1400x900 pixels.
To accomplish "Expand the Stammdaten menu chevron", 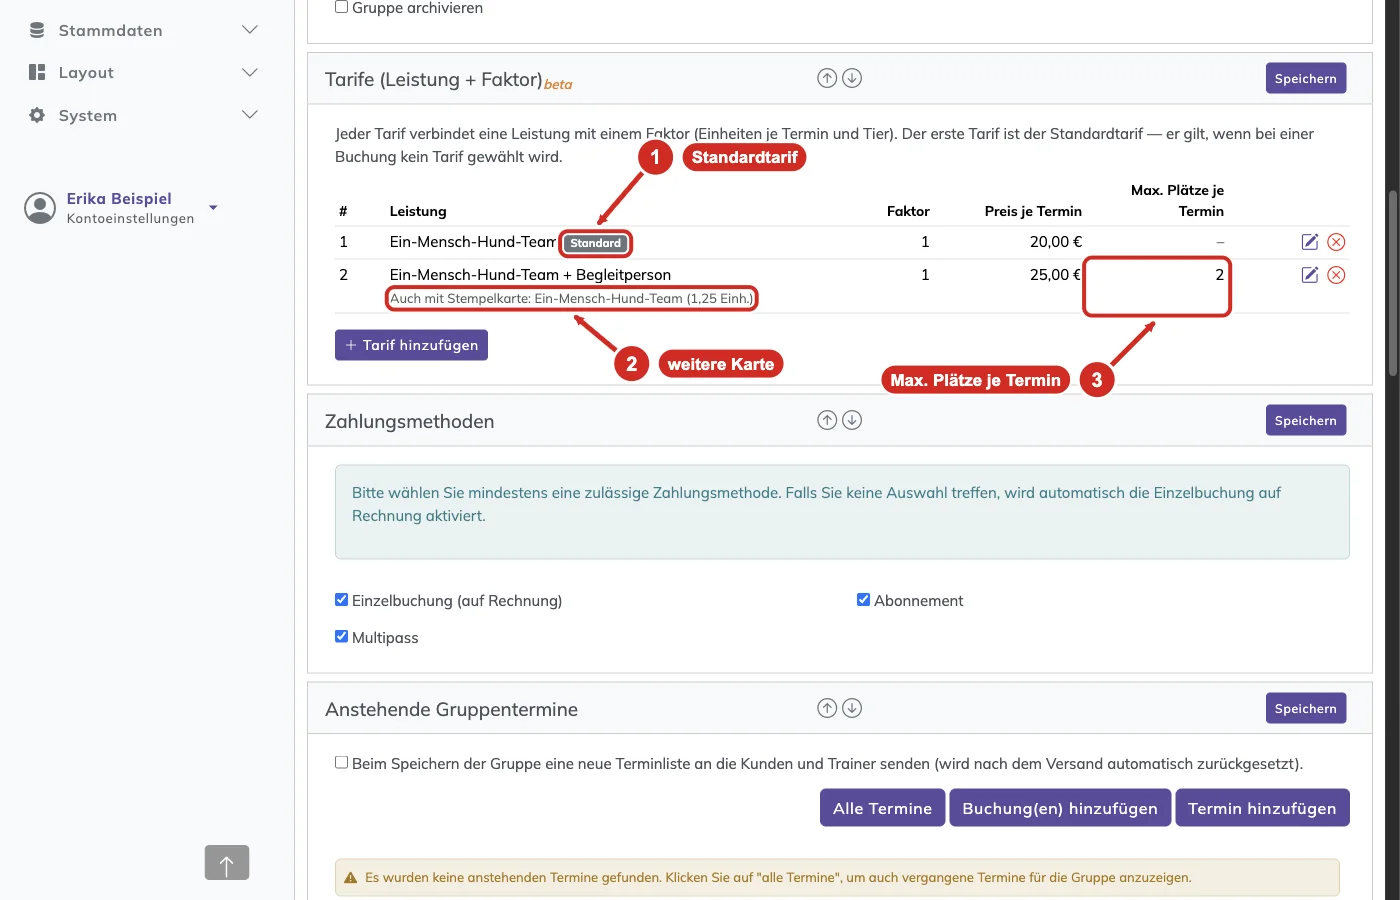I will [250, 30].
